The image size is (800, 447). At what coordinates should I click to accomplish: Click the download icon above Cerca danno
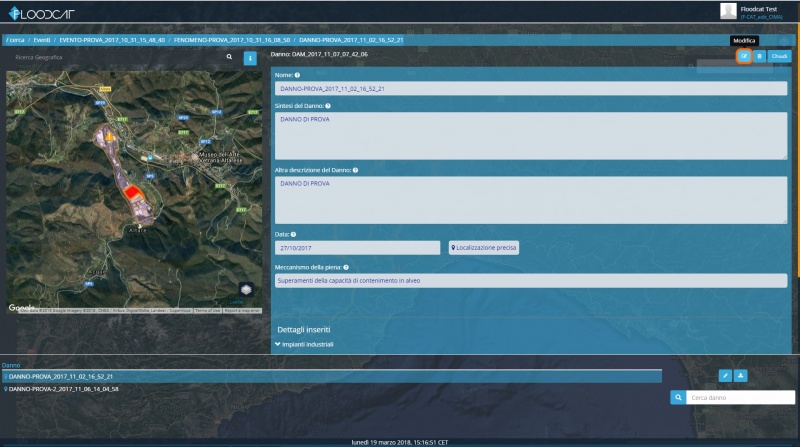tap(740, 376)
